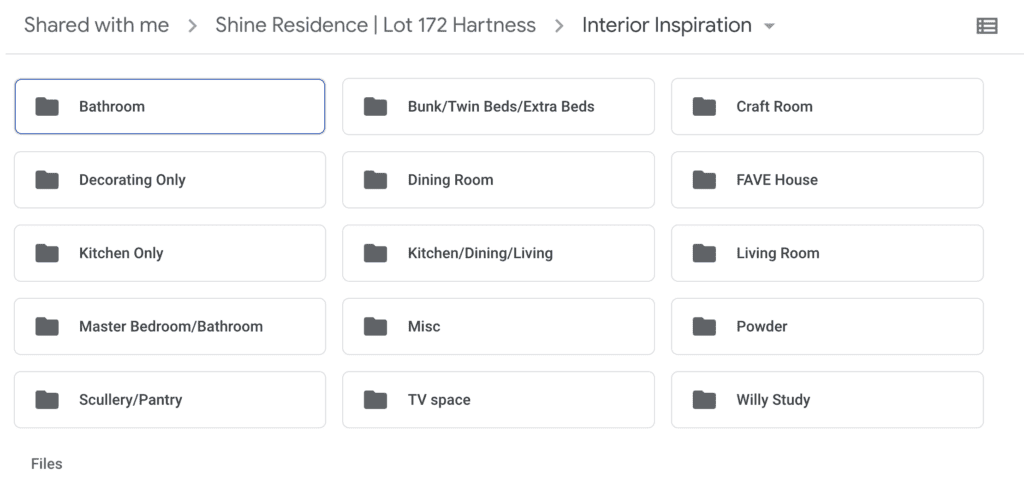Select the Decorating Only folder
Image resolution: width=1024 pixels, height=485 pixels.
pos(170,180)
